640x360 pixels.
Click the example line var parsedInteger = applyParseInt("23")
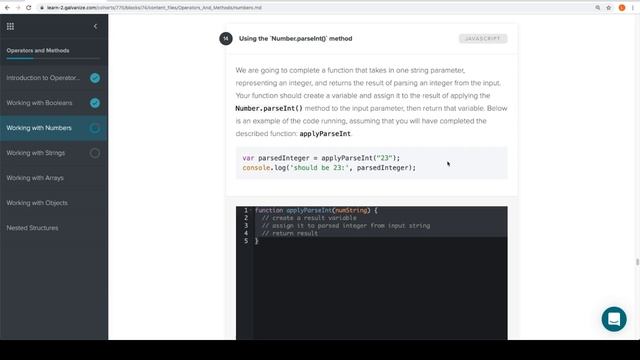pyautogui.click(x=321, y=158)
